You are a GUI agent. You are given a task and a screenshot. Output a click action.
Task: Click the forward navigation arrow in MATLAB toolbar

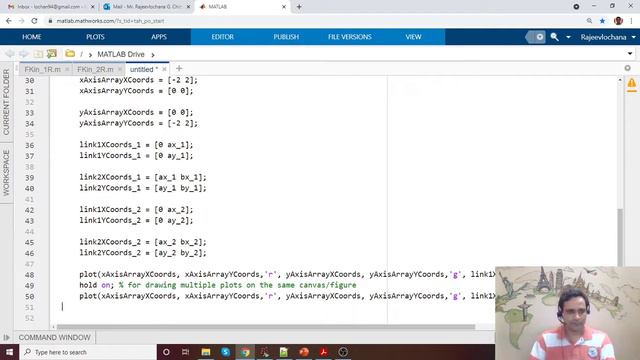point(23,54)
